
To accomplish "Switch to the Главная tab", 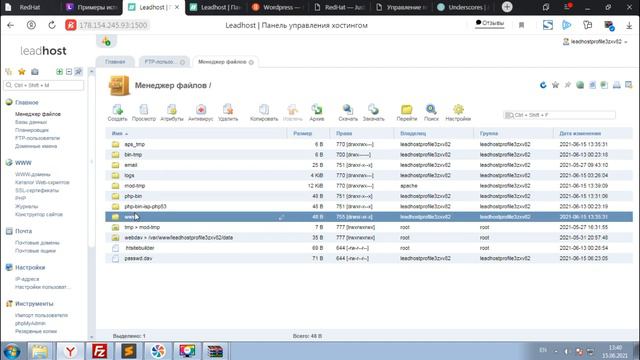I will tap(115, 62).
